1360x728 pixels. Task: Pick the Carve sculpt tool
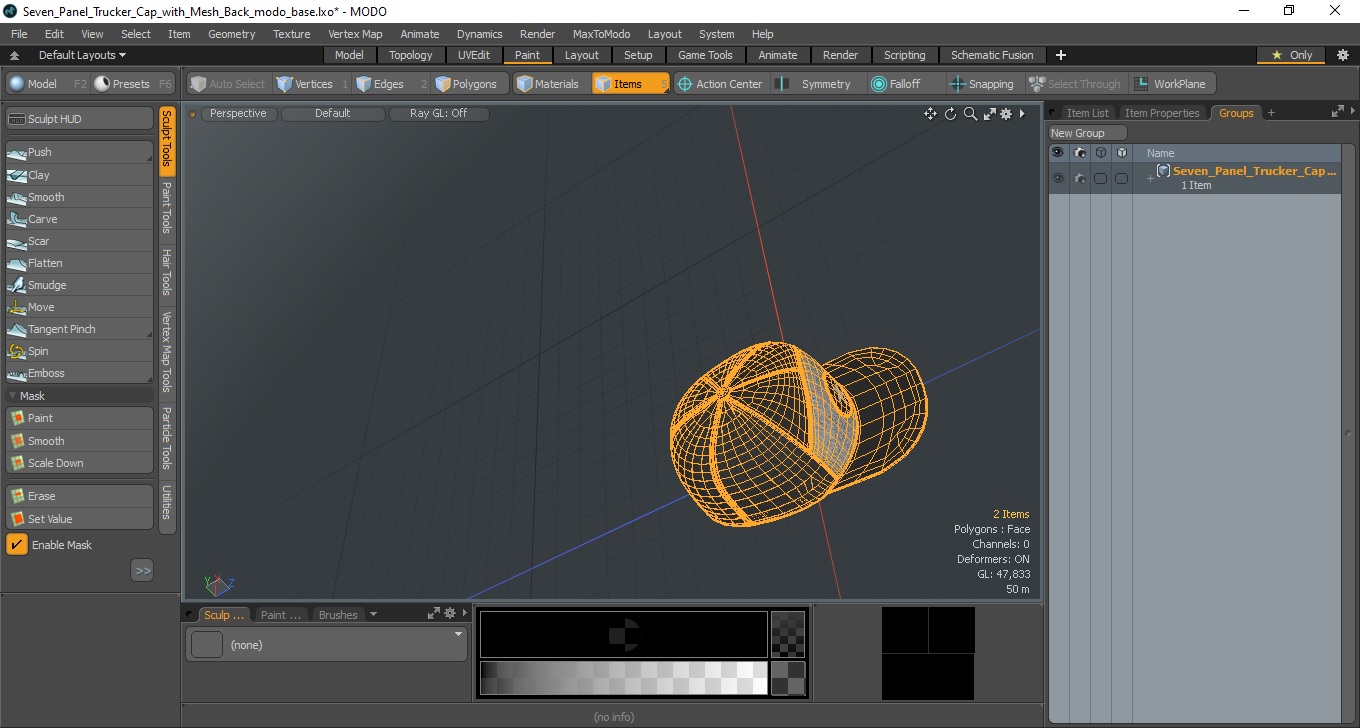click(79, 219)
